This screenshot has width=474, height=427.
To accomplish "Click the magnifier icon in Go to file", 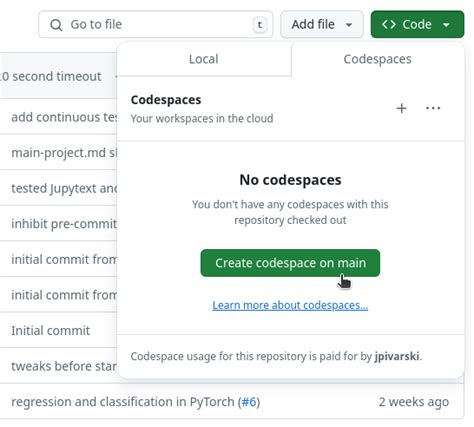I will point(56,25).
